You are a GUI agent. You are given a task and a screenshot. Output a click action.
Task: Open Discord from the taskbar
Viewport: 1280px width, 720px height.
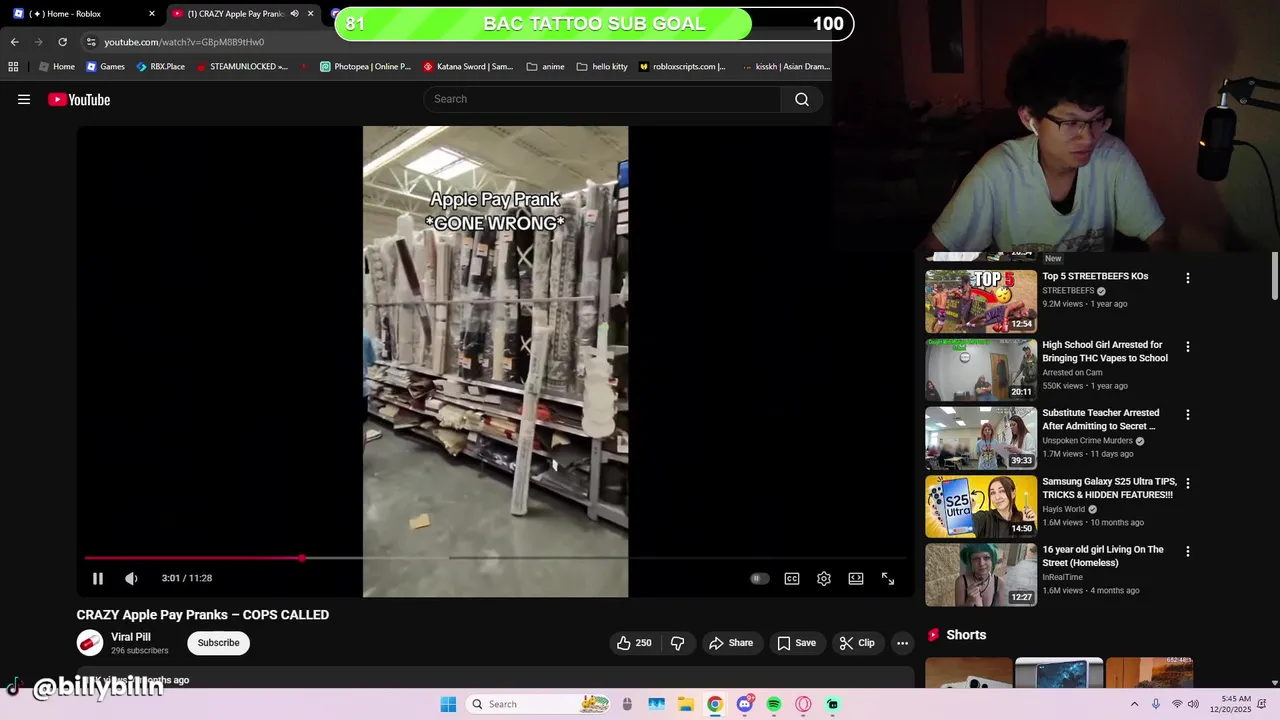click(x=745, y=704)
